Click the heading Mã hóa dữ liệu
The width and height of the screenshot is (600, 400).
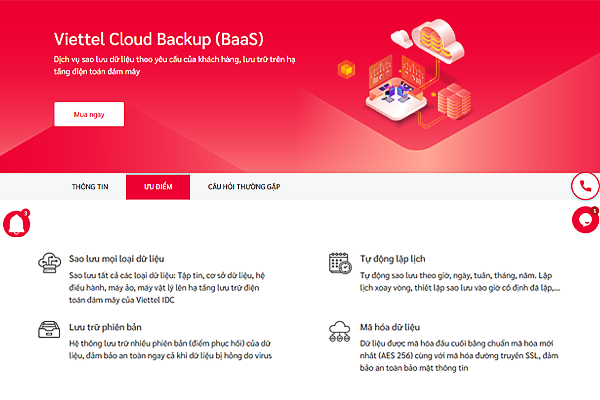[x=390, y=327]
